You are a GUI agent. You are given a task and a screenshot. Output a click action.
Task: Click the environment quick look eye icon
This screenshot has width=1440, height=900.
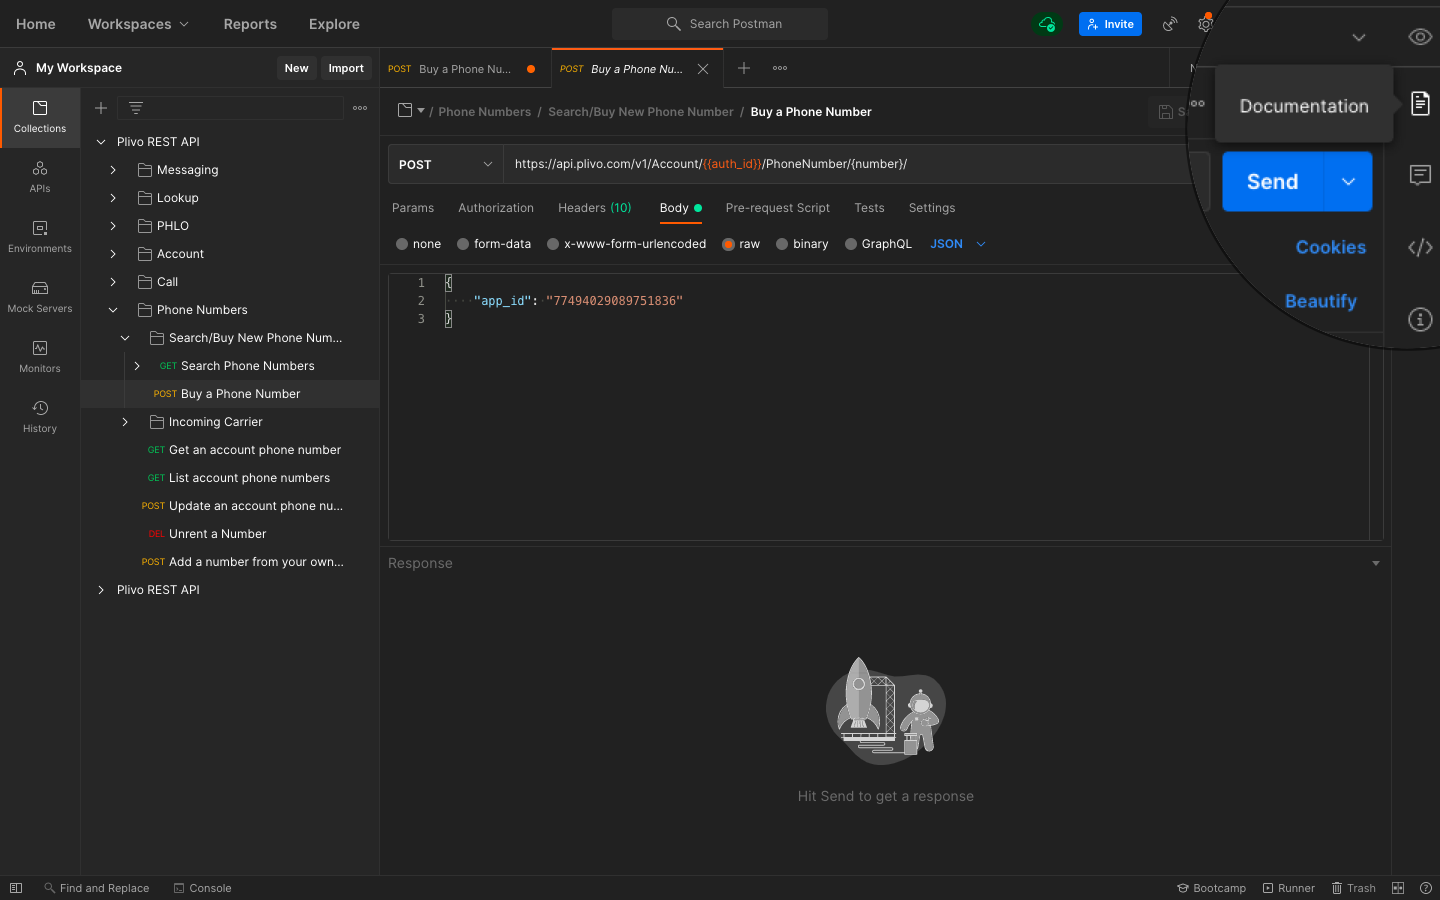(1420, 37)
